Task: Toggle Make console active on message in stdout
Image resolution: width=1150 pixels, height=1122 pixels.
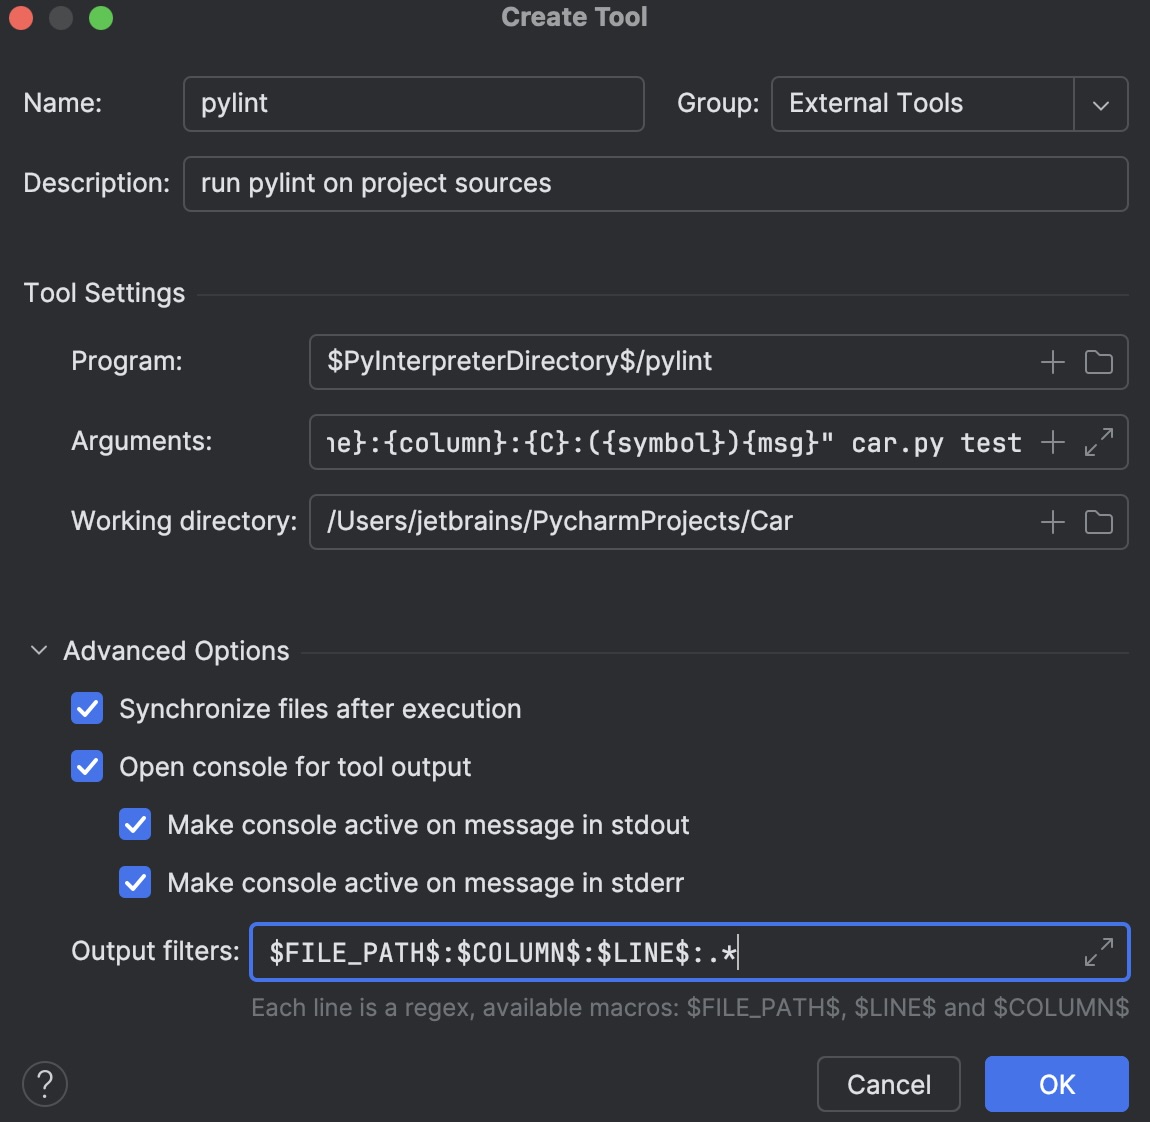Action: coord(135,824)
